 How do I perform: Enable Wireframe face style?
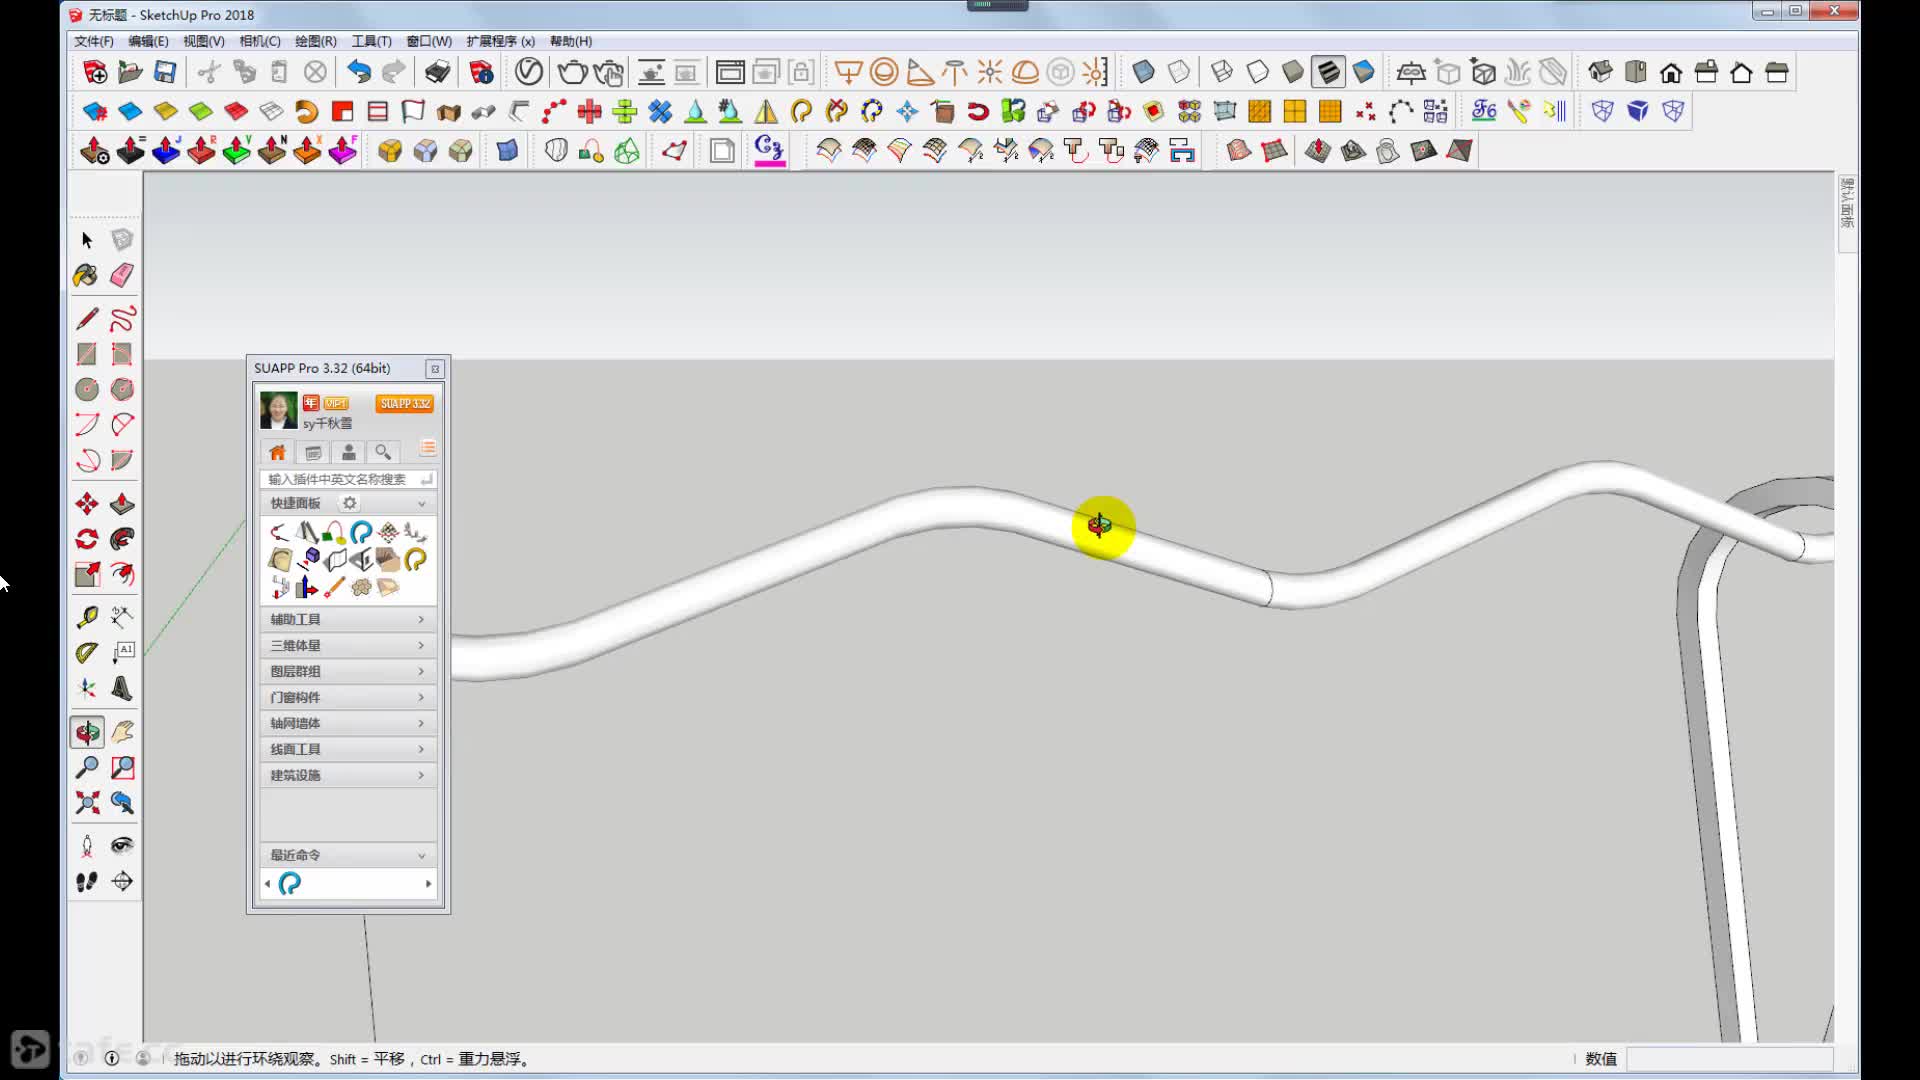click(1222, 72)
